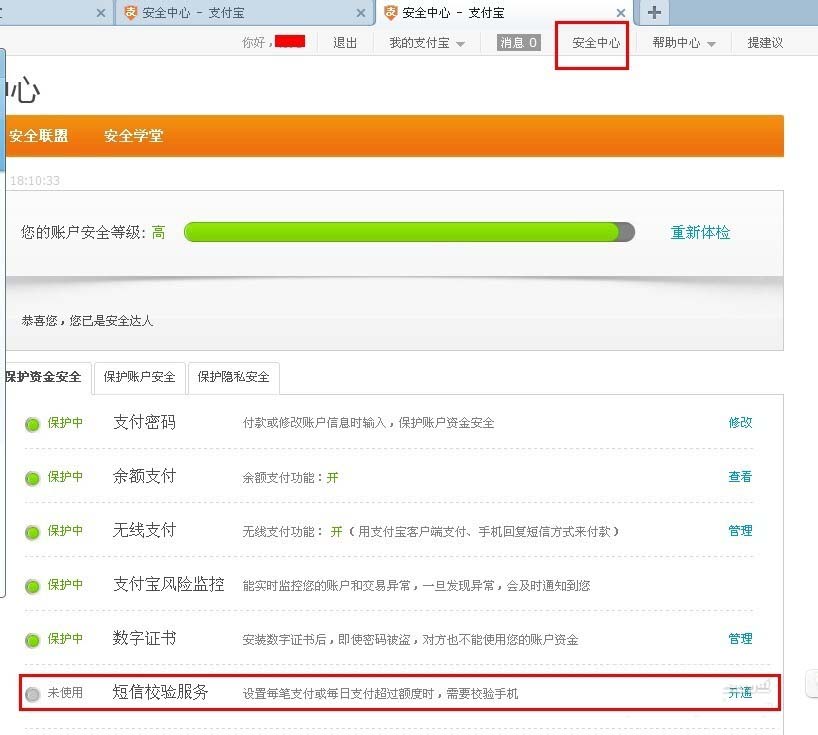Click the 支付密码 item title
The image size is (818, 735).
coord(145,422)
